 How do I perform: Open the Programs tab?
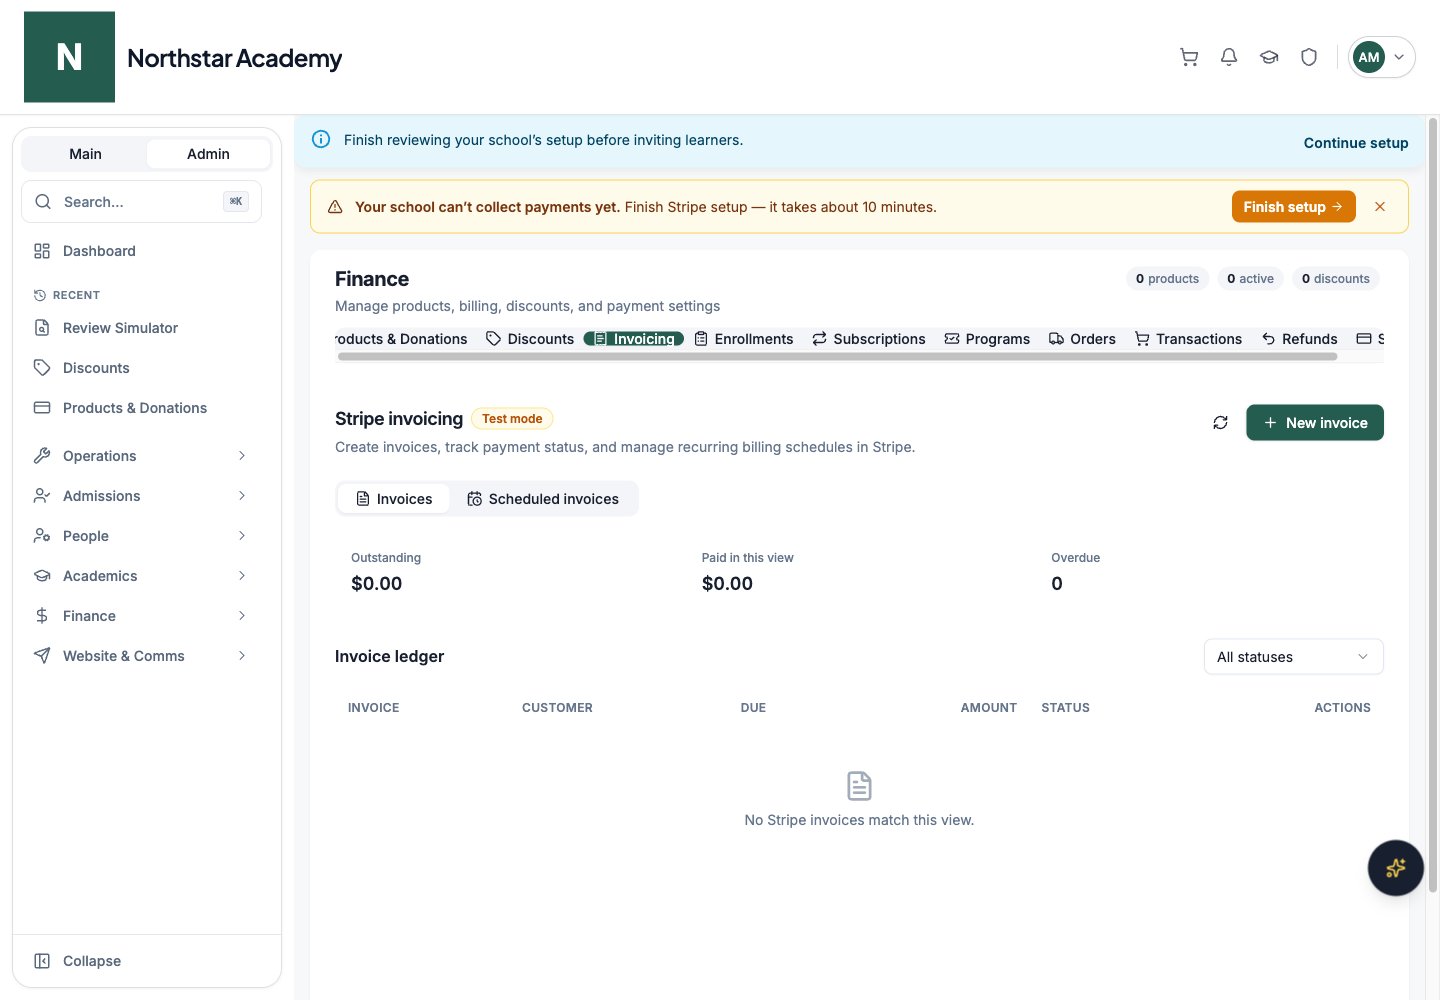pos(987,339)
